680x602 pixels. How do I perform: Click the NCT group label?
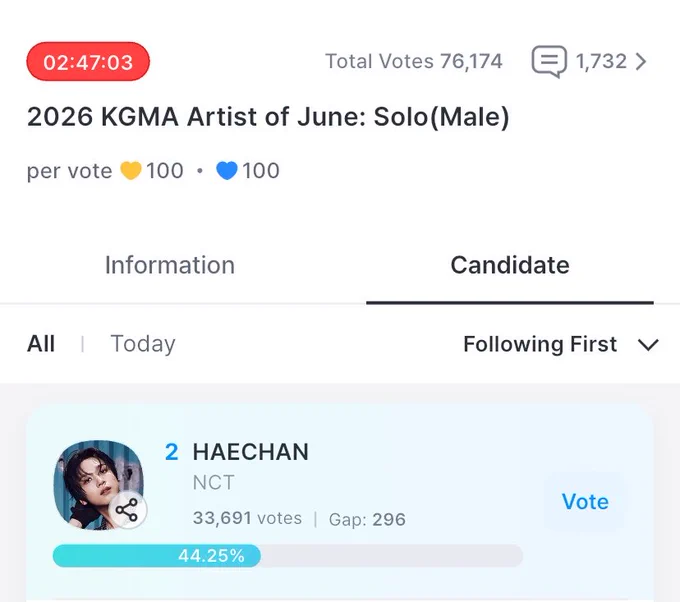tap(213, 482)
